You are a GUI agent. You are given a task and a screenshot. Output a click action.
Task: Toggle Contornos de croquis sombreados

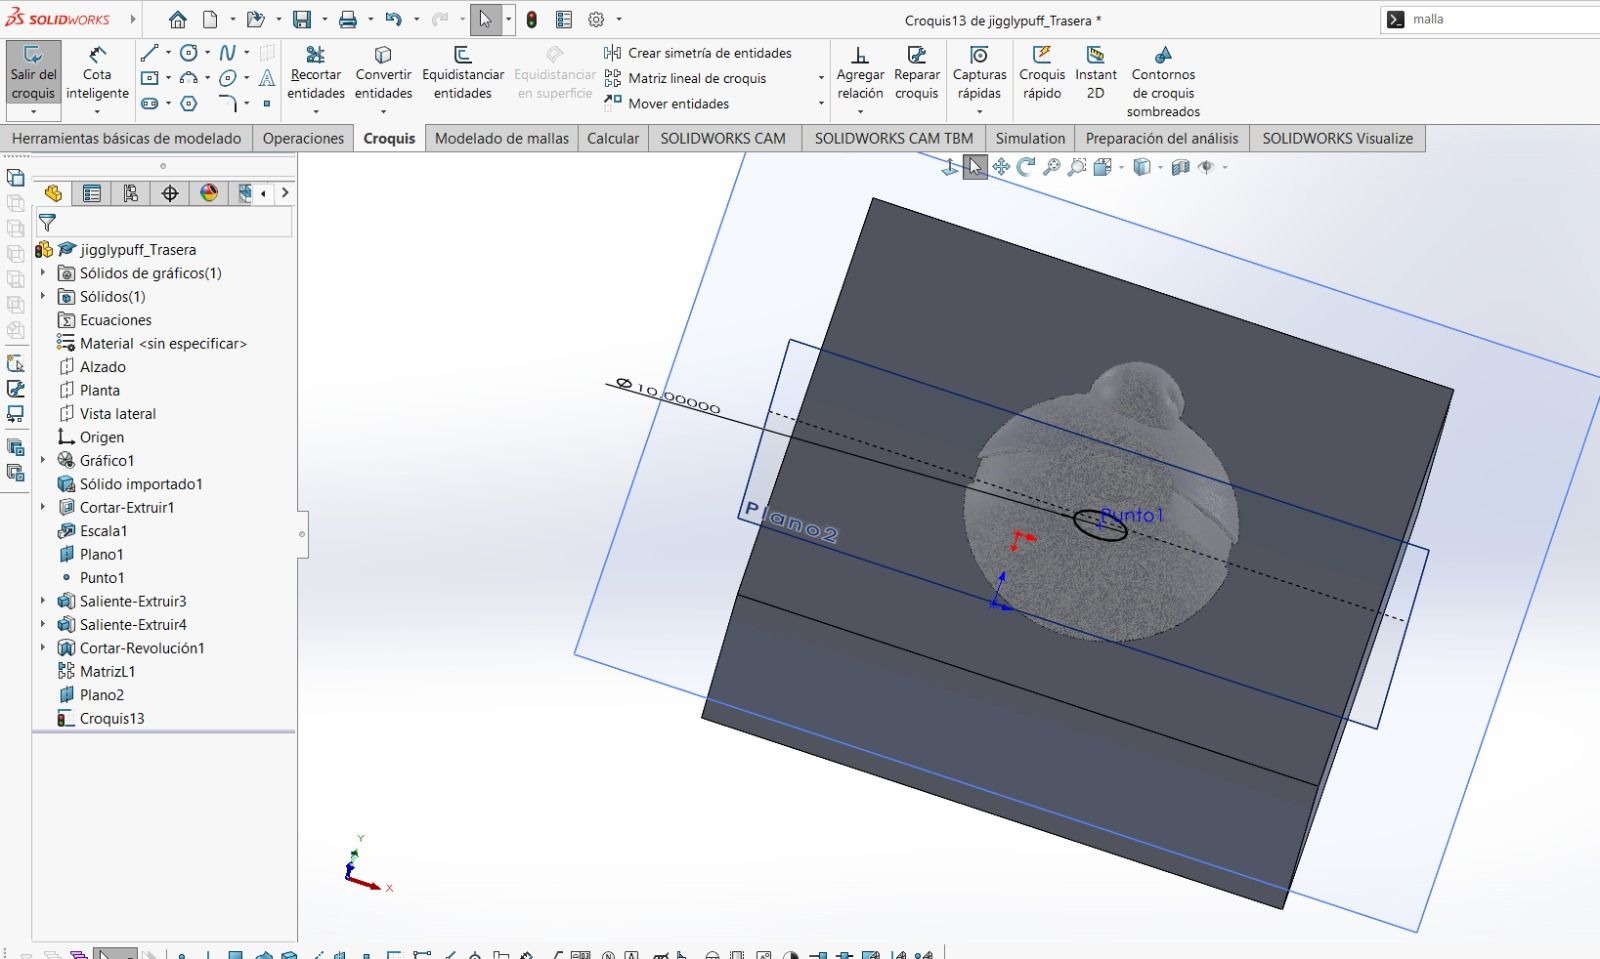(x=1163, y=82)
